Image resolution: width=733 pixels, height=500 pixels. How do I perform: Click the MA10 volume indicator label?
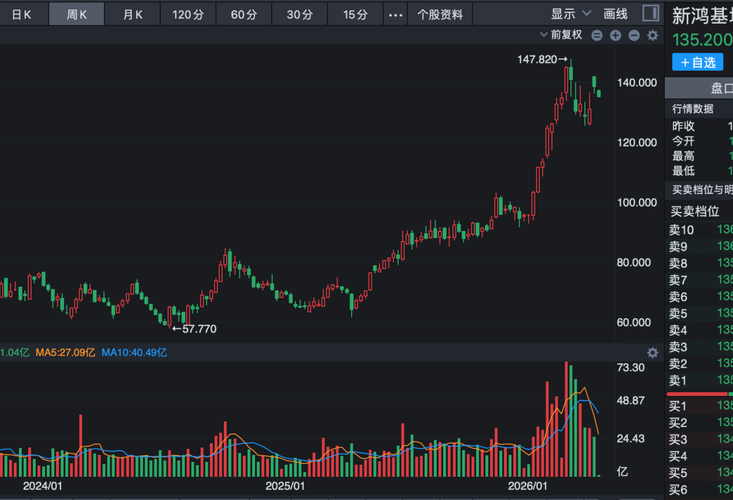tap(134, 353)
